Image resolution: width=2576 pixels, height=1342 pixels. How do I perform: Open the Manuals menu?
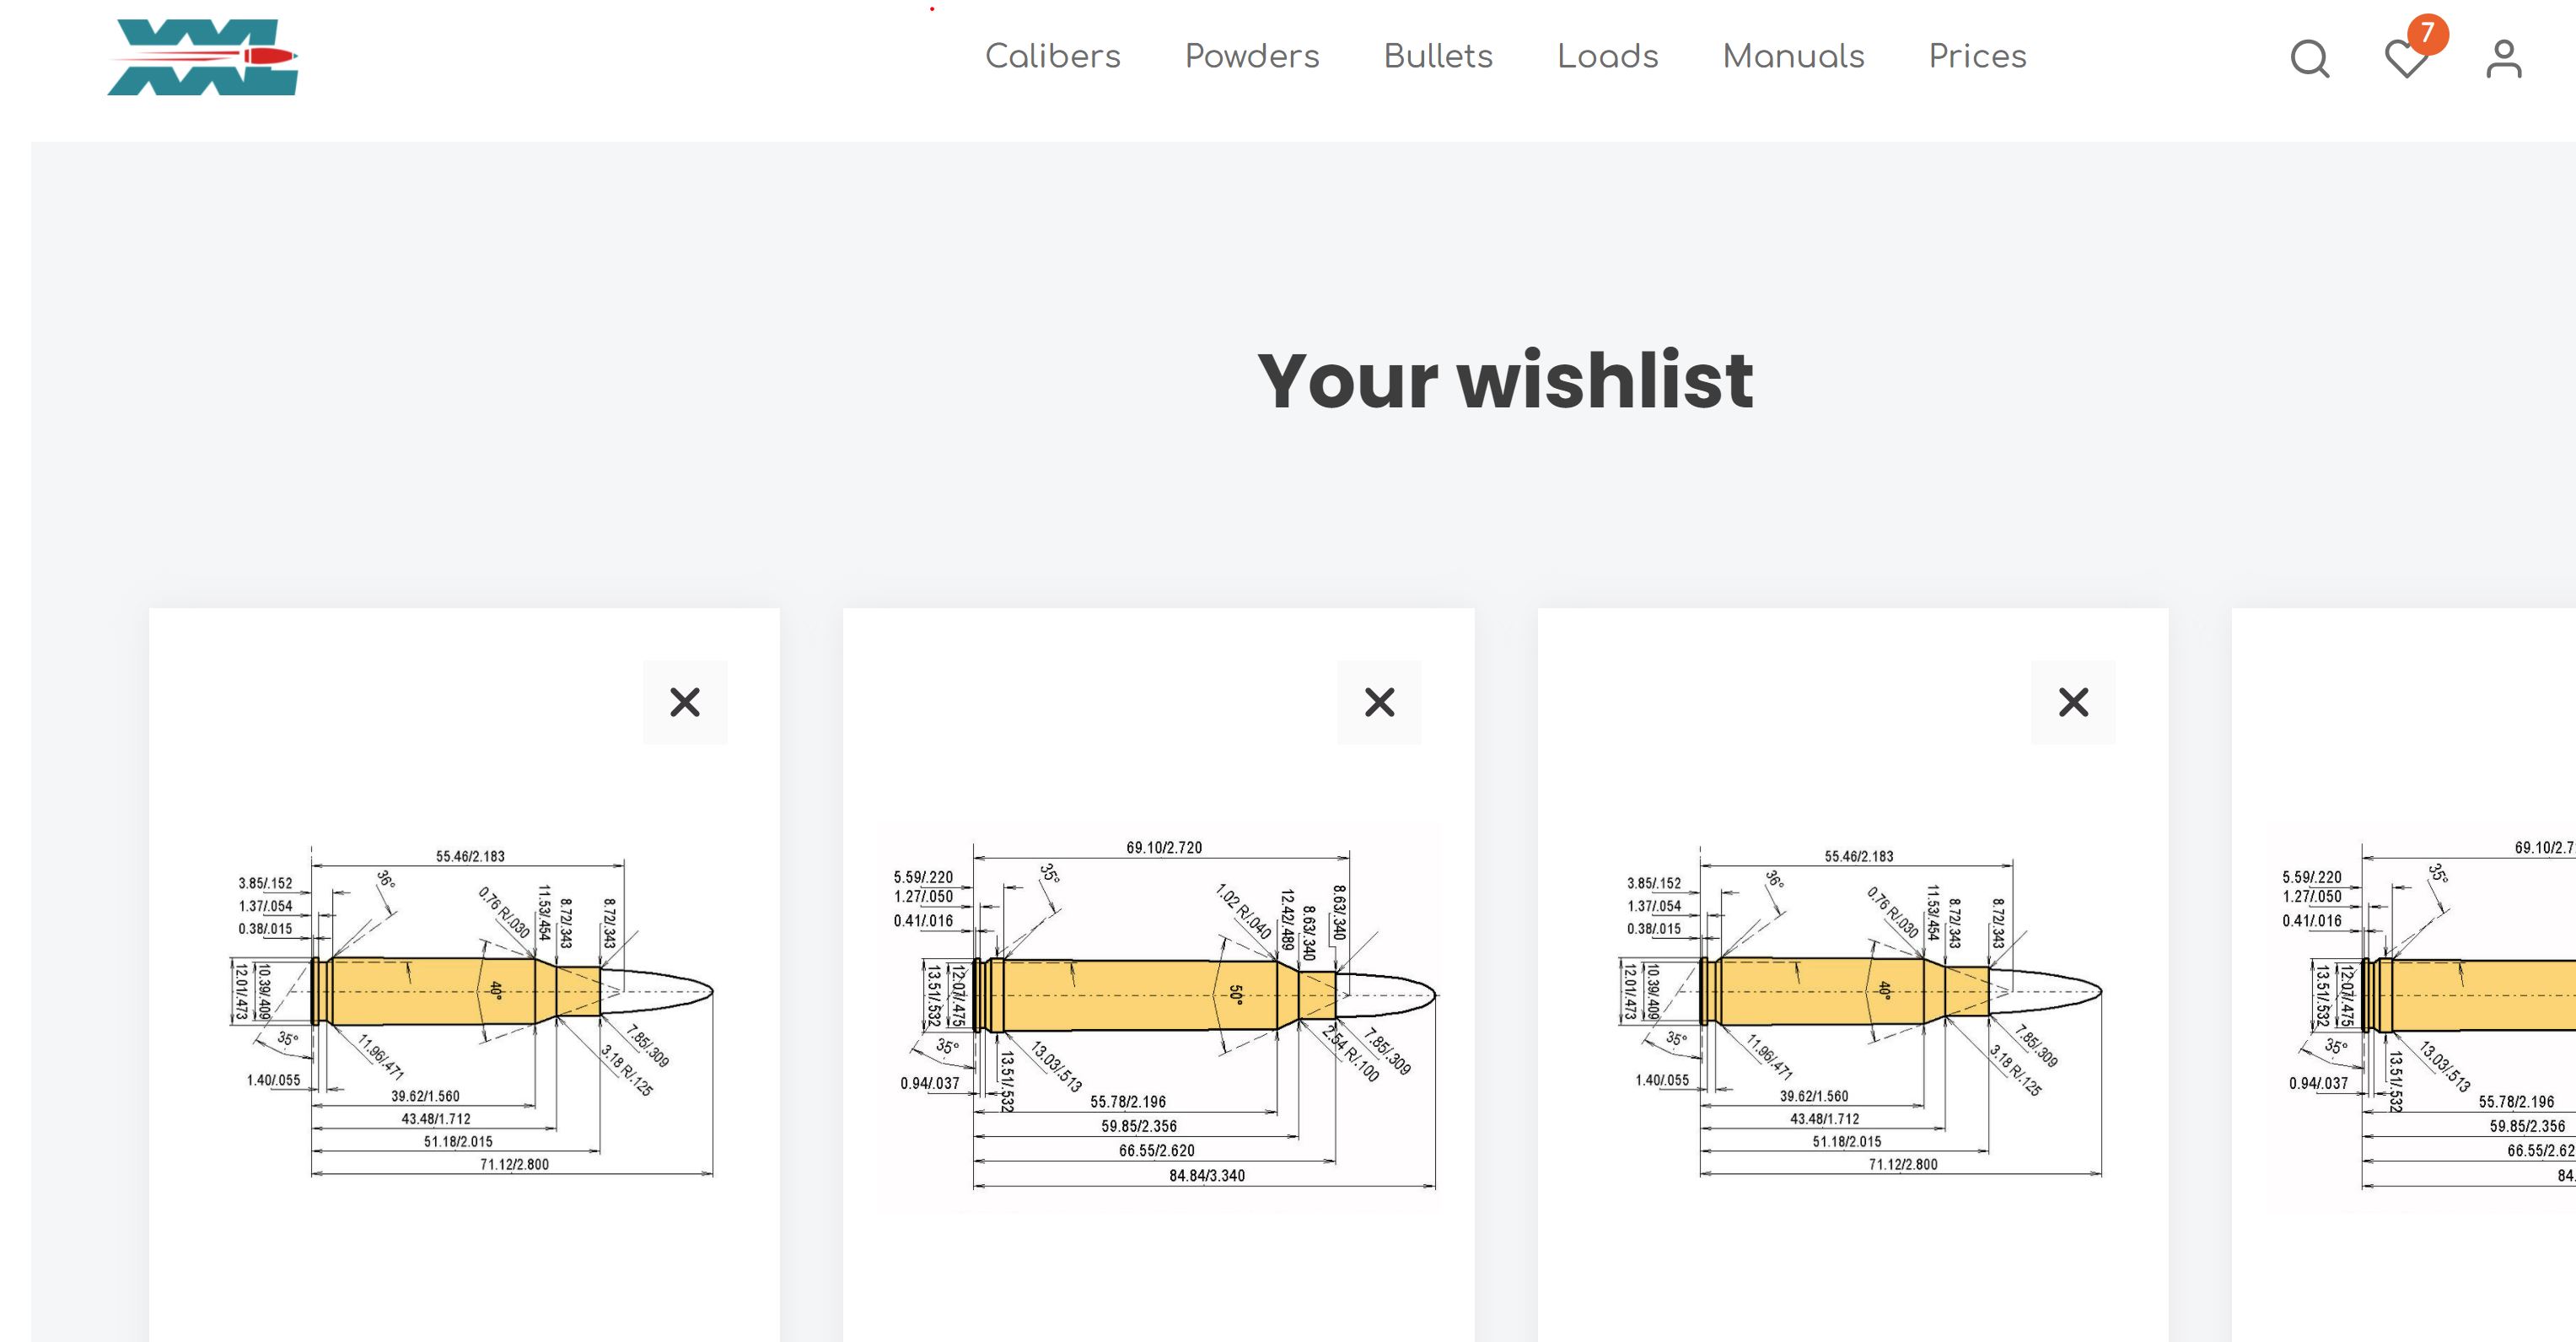pos(1794,56)
